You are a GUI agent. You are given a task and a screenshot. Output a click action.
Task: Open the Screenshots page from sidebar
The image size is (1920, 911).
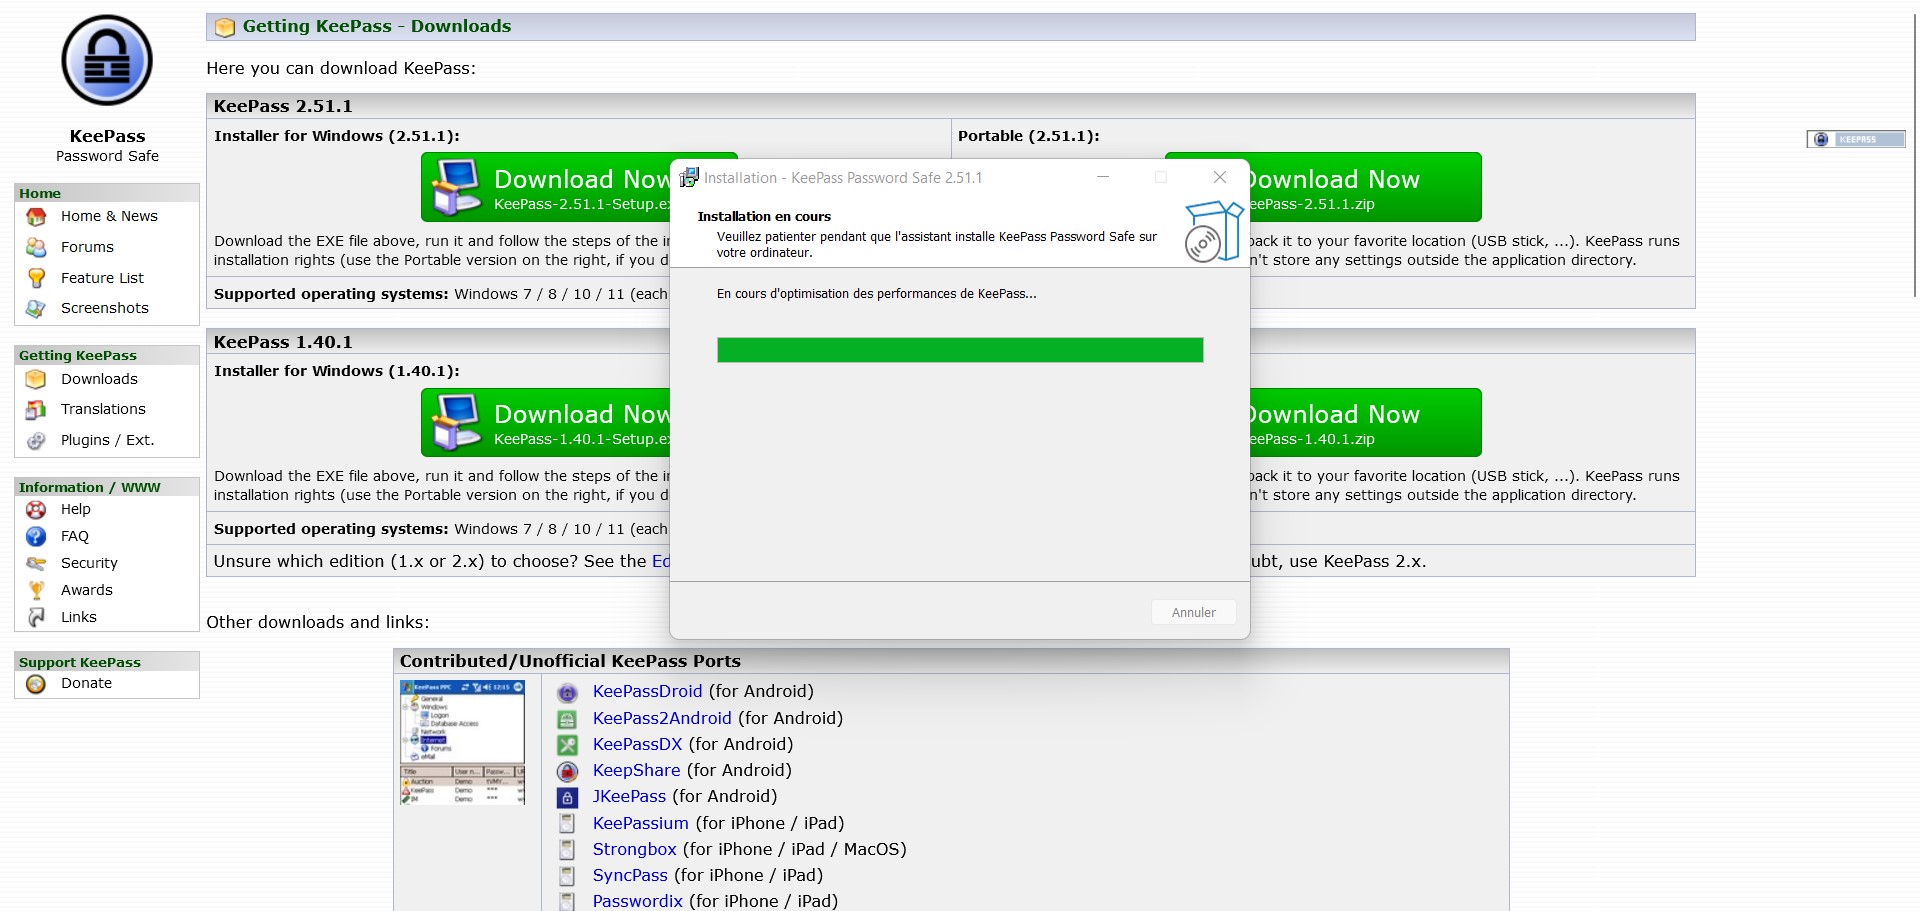tap(104, 308)
